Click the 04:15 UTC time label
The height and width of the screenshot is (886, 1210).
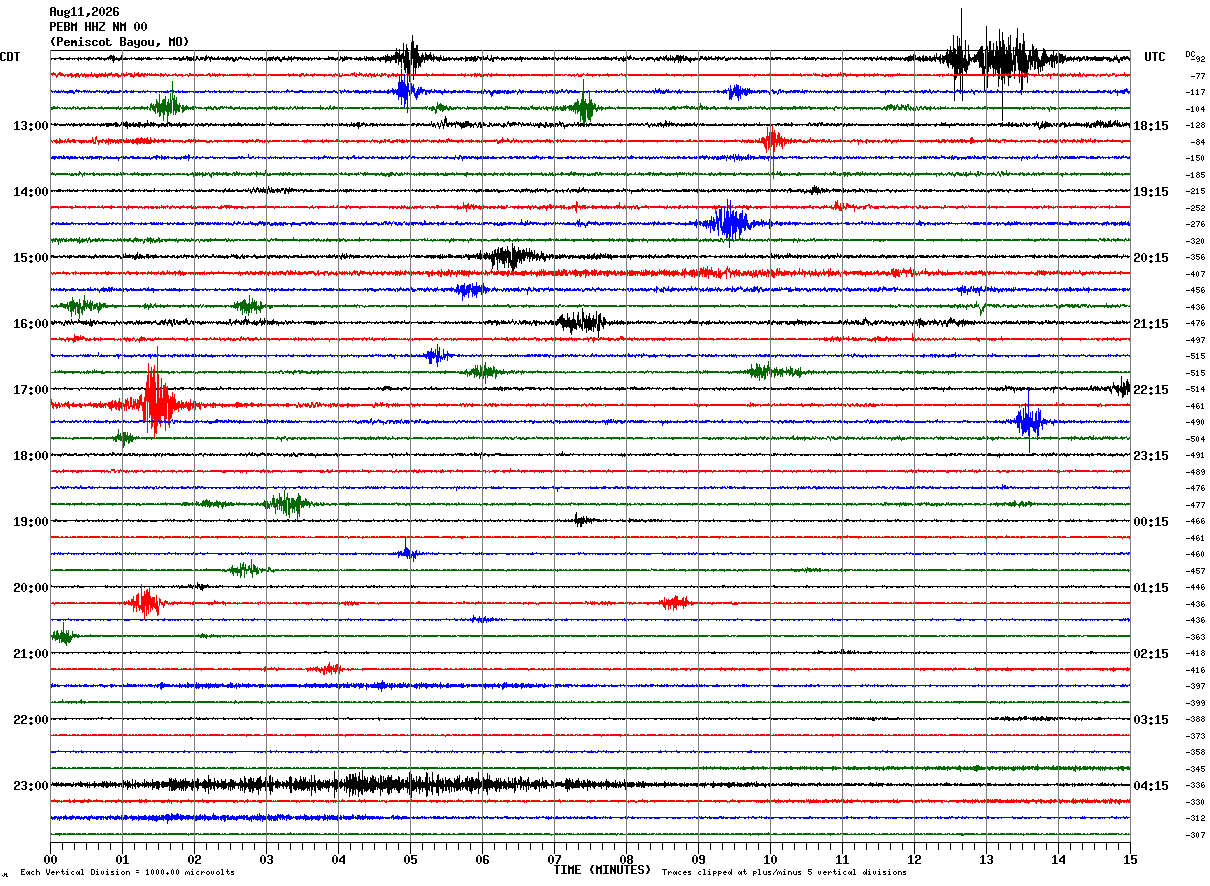click(x=1151, y=786)
